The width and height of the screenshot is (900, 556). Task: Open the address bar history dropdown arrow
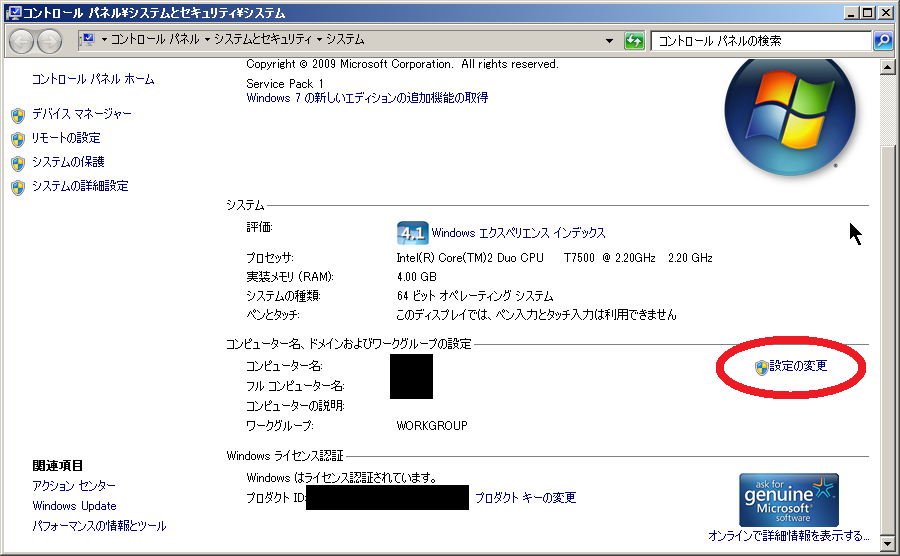click(609, 41)
